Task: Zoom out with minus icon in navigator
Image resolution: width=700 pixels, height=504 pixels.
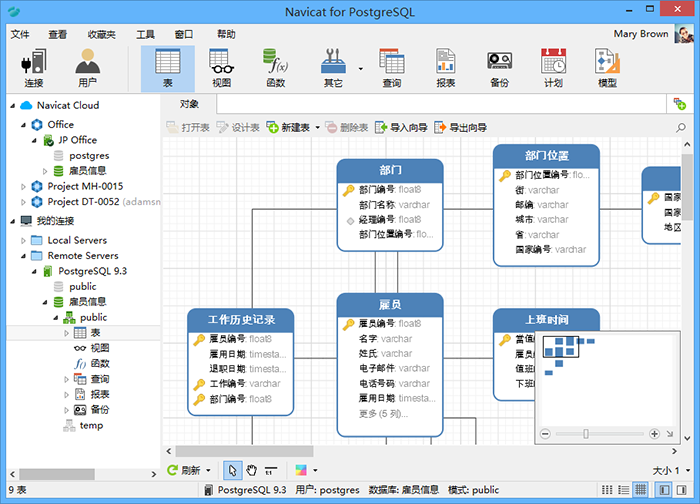Action: pyautogui.click(x=545, y=433)
